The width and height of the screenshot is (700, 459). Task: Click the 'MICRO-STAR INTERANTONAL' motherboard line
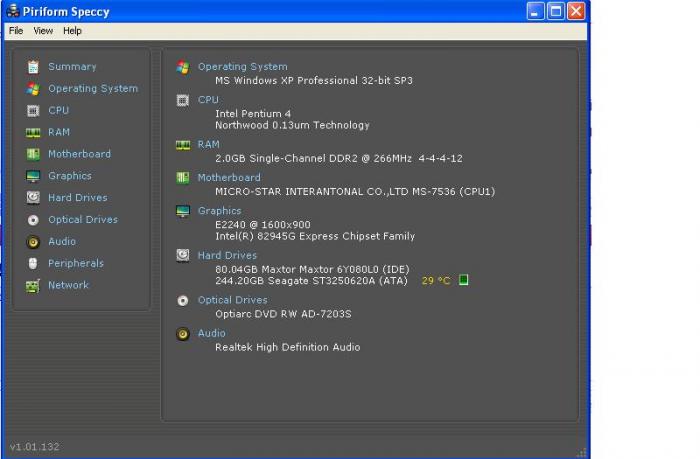tap(355, 192)
